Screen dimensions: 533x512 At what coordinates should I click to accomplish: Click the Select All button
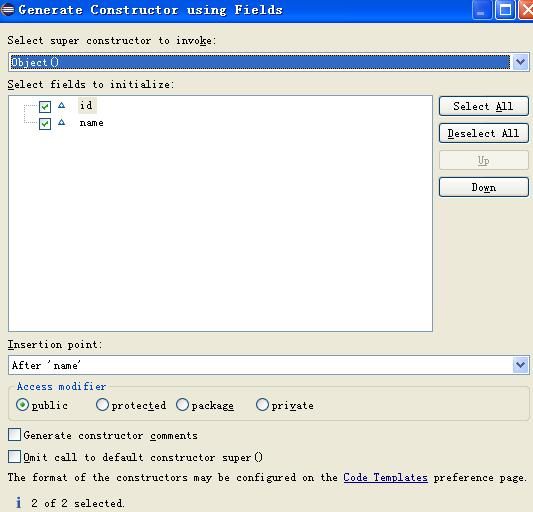tap(484, 106)
